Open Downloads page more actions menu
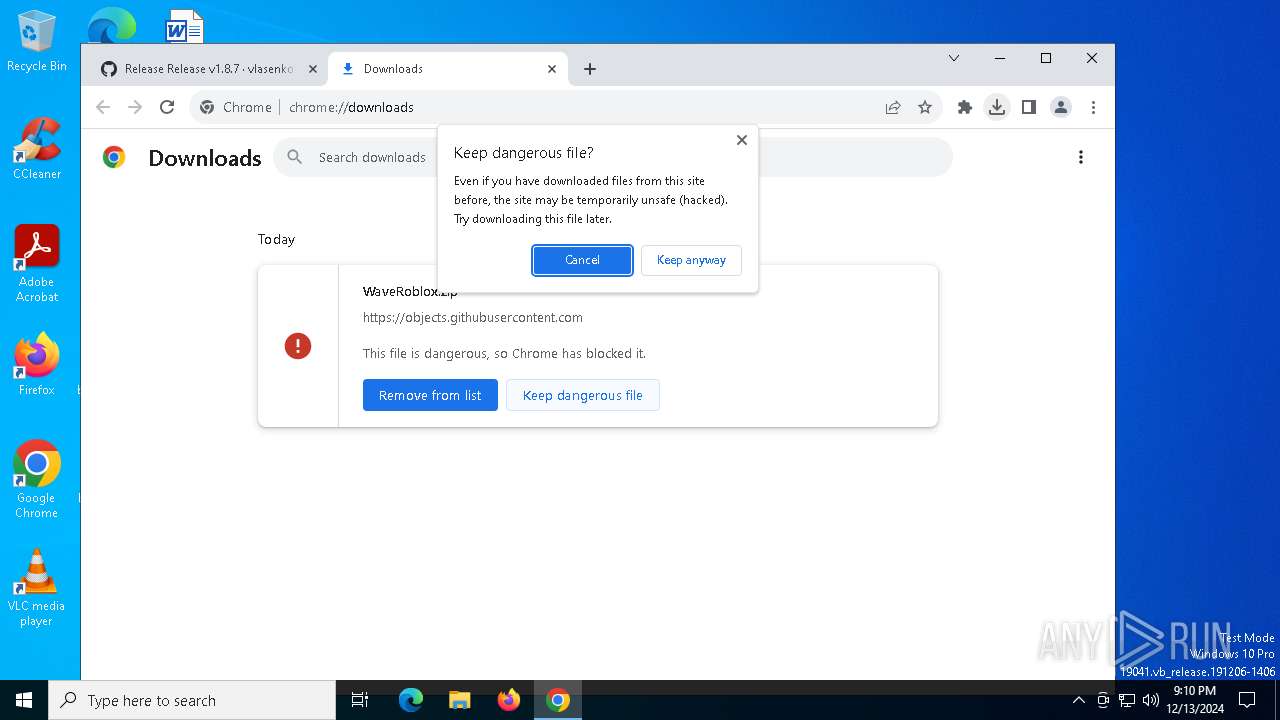The image size is (1280, 720). point(1081,157)
